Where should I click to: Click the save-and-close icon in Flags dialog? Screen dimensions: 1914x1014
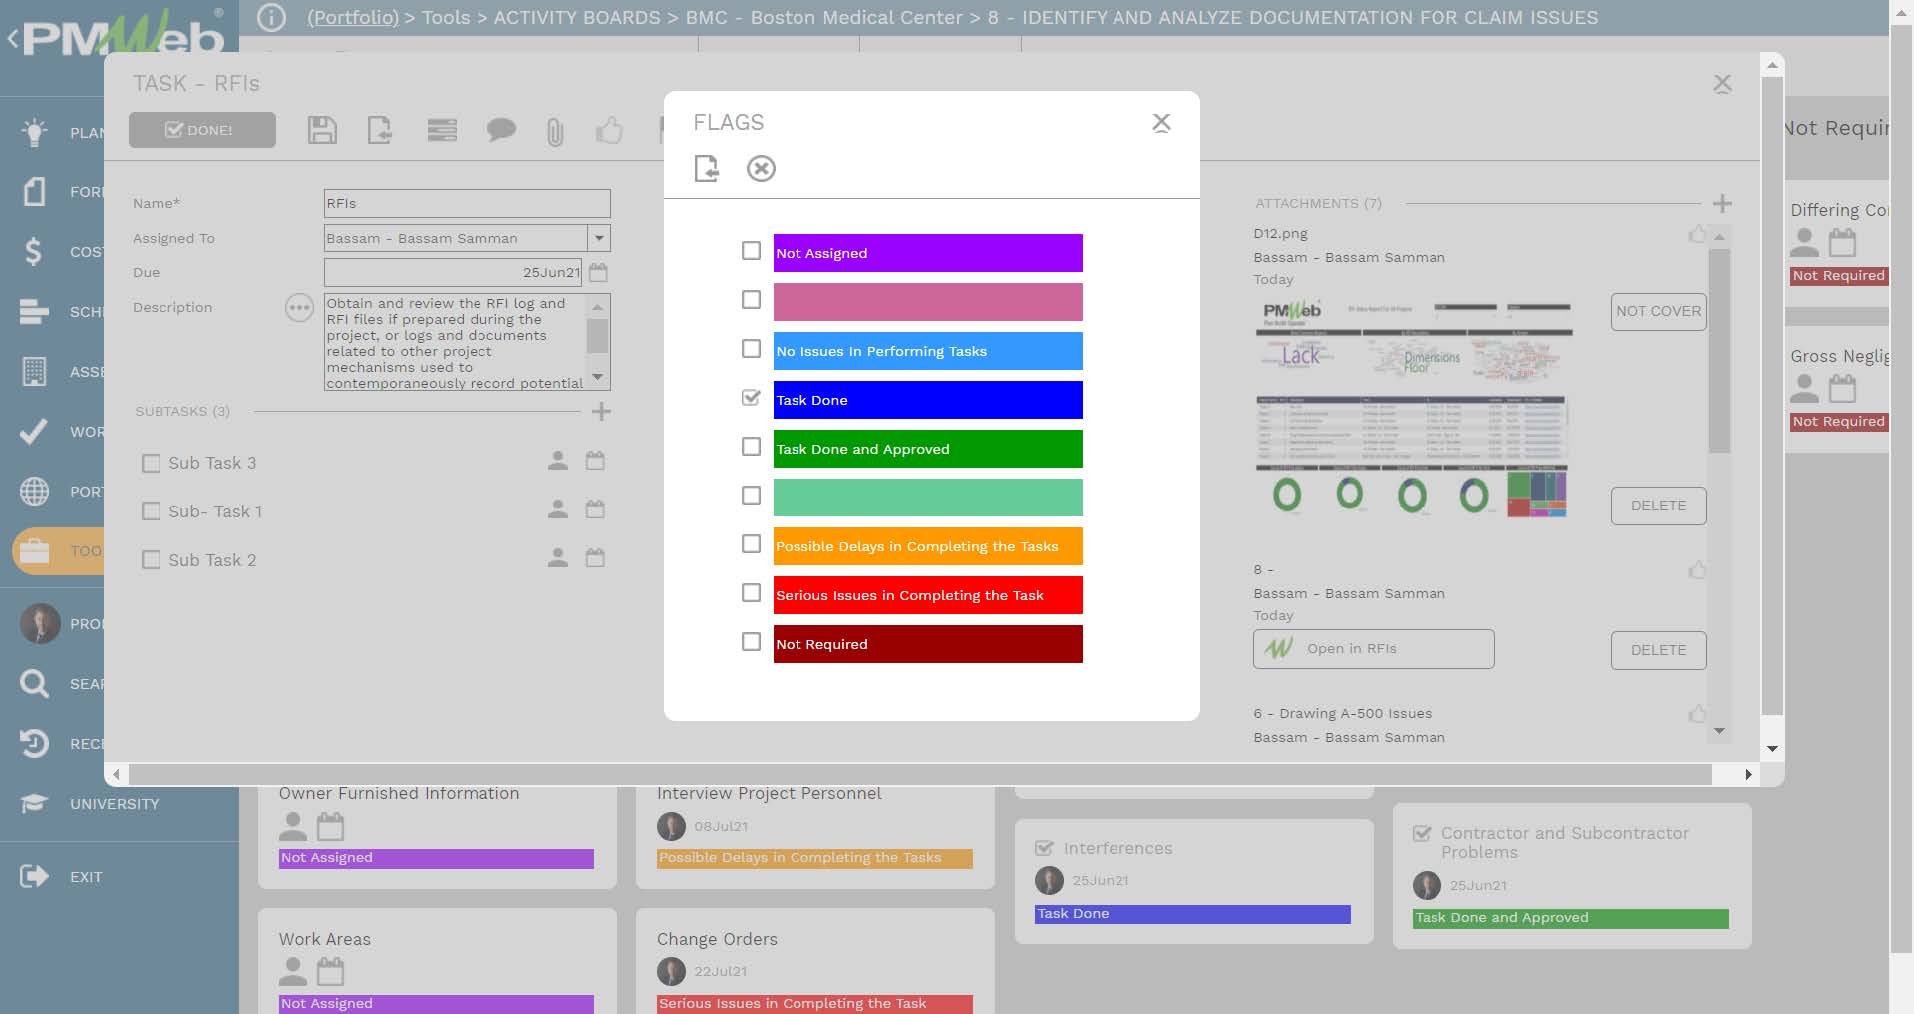(707, 168)
